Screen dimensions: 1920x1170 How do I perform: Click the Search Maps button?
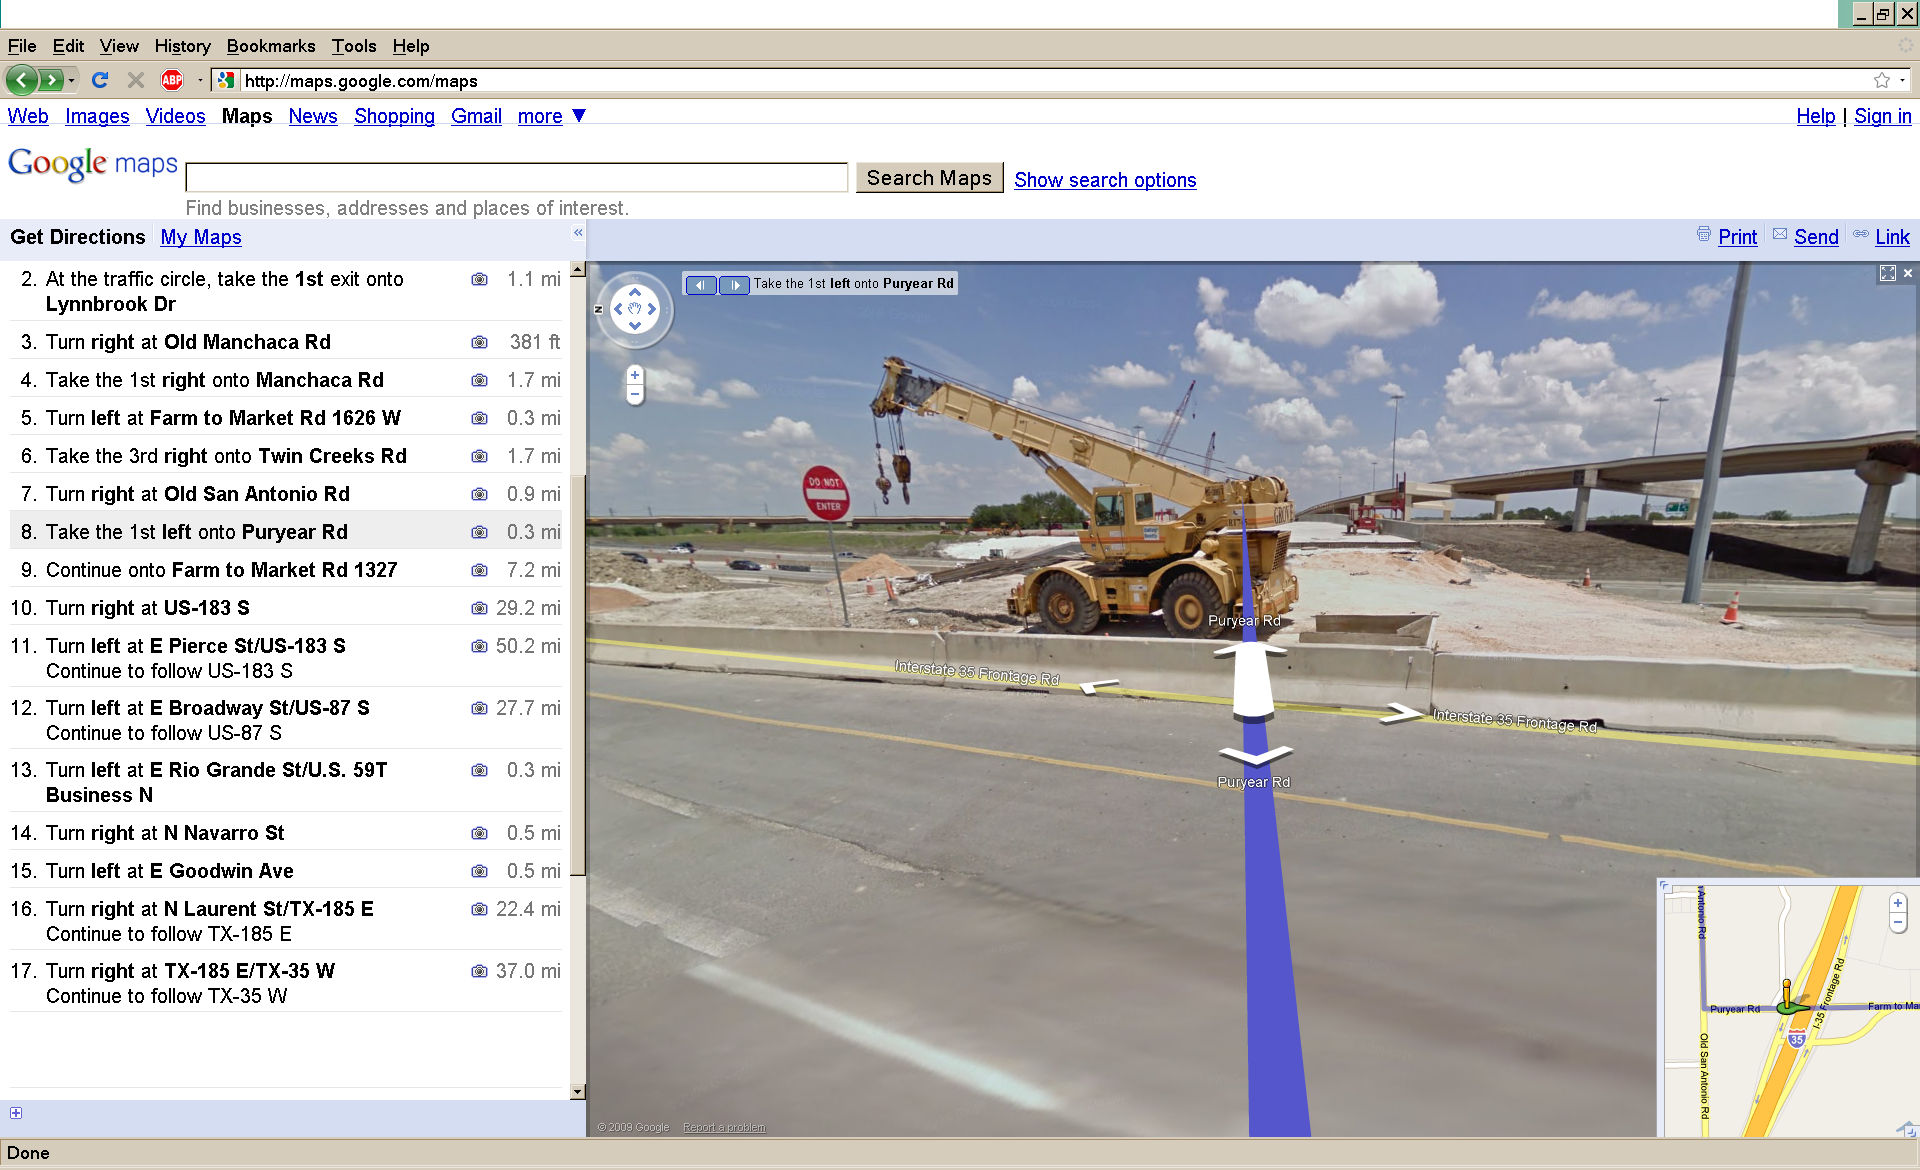pos(929,178)
